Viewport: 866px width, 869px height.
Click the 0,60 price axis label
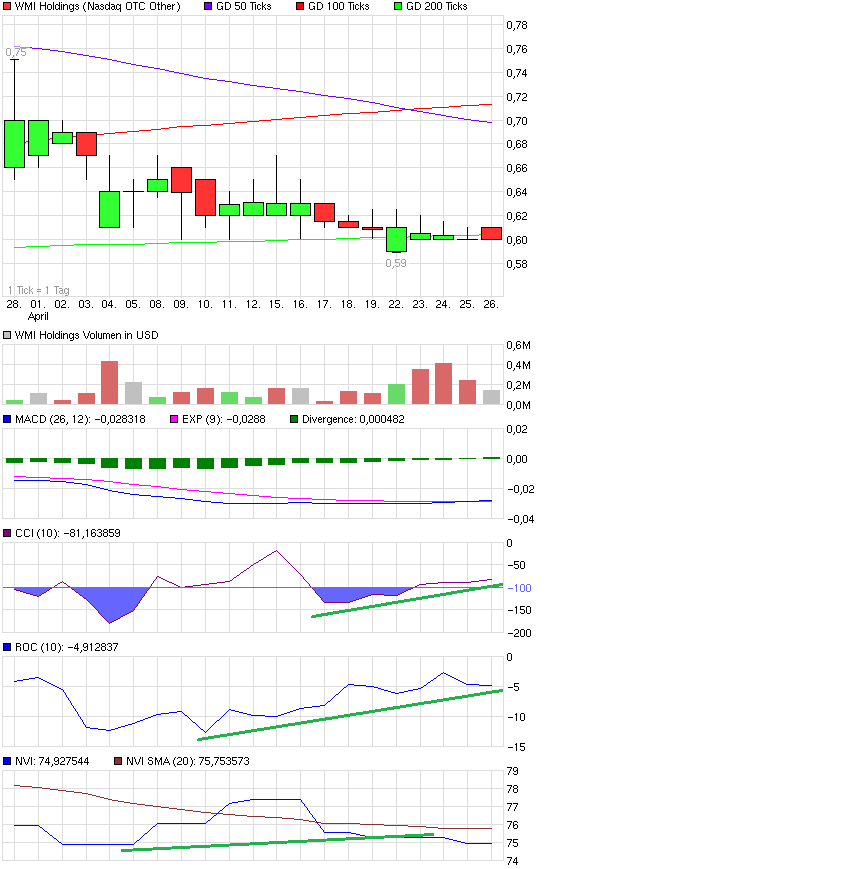(x=517, y=240)
